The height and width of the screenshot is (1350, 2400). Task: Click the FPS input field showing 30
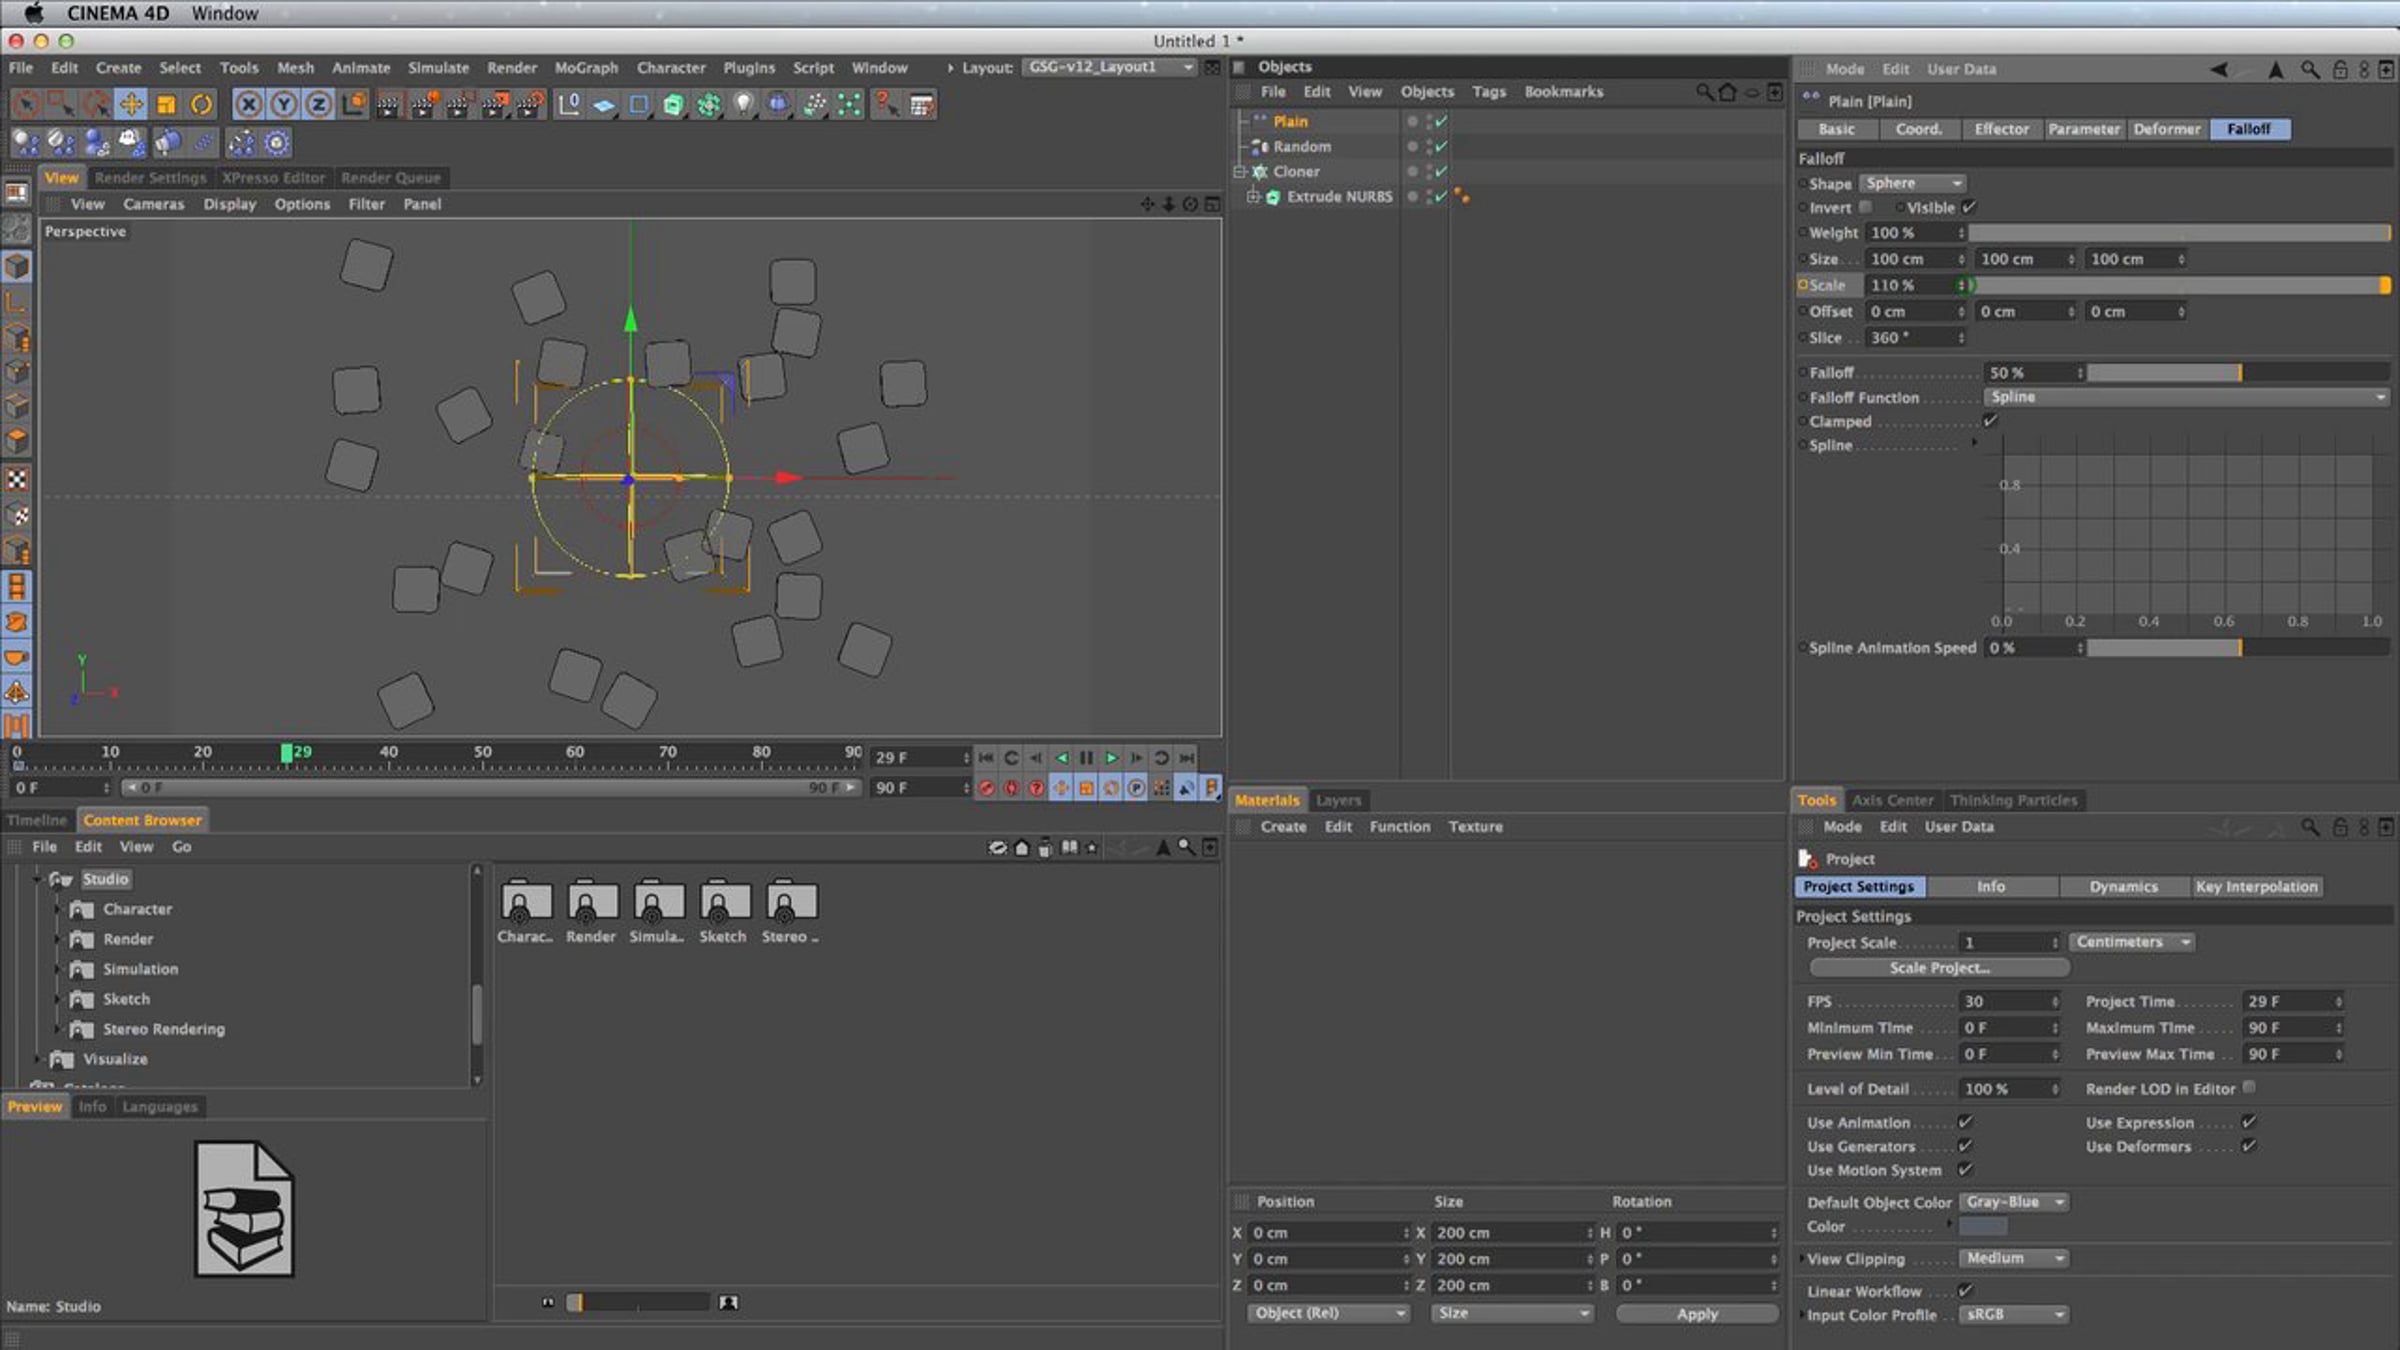(2008, 1001)
